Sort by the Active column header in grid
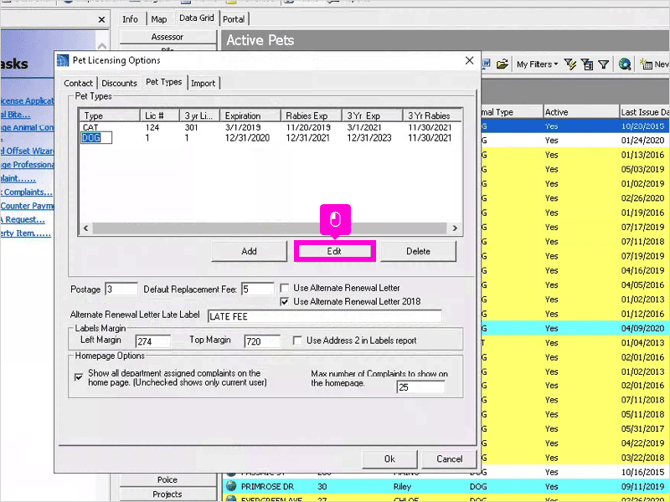This screenshot has height=502, width=670. (581, 112)
